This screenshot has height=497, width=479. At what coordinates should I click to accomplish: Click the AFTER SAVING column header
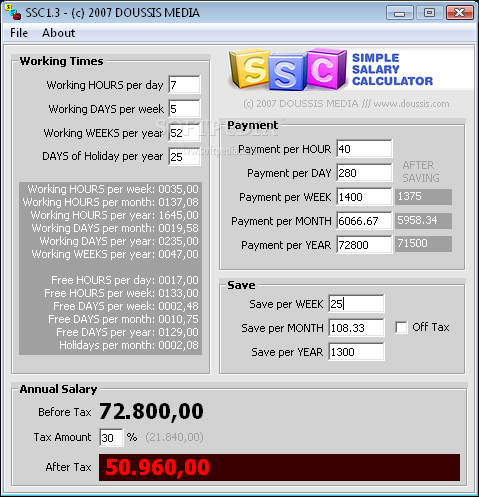point(421,171)
